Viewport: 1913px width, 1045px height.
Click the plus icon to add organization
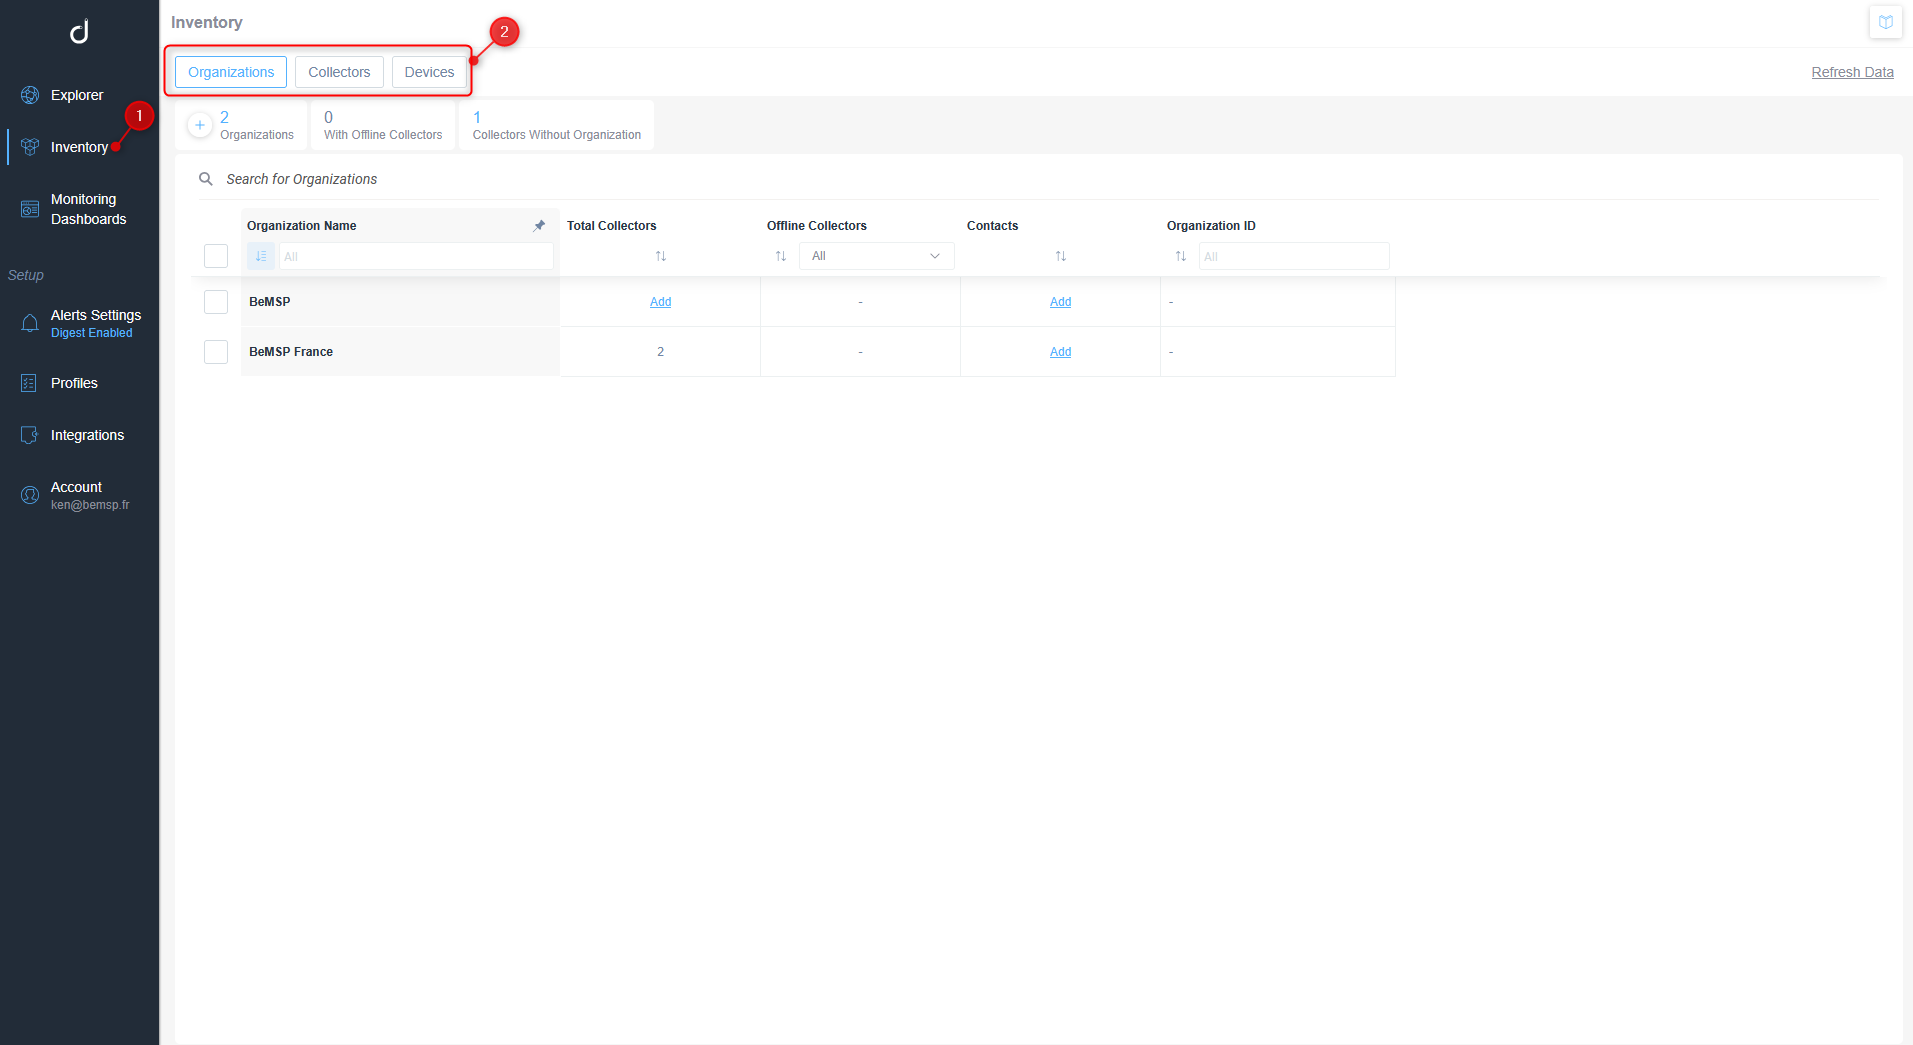pyautogui.click(x=200, y=125)
